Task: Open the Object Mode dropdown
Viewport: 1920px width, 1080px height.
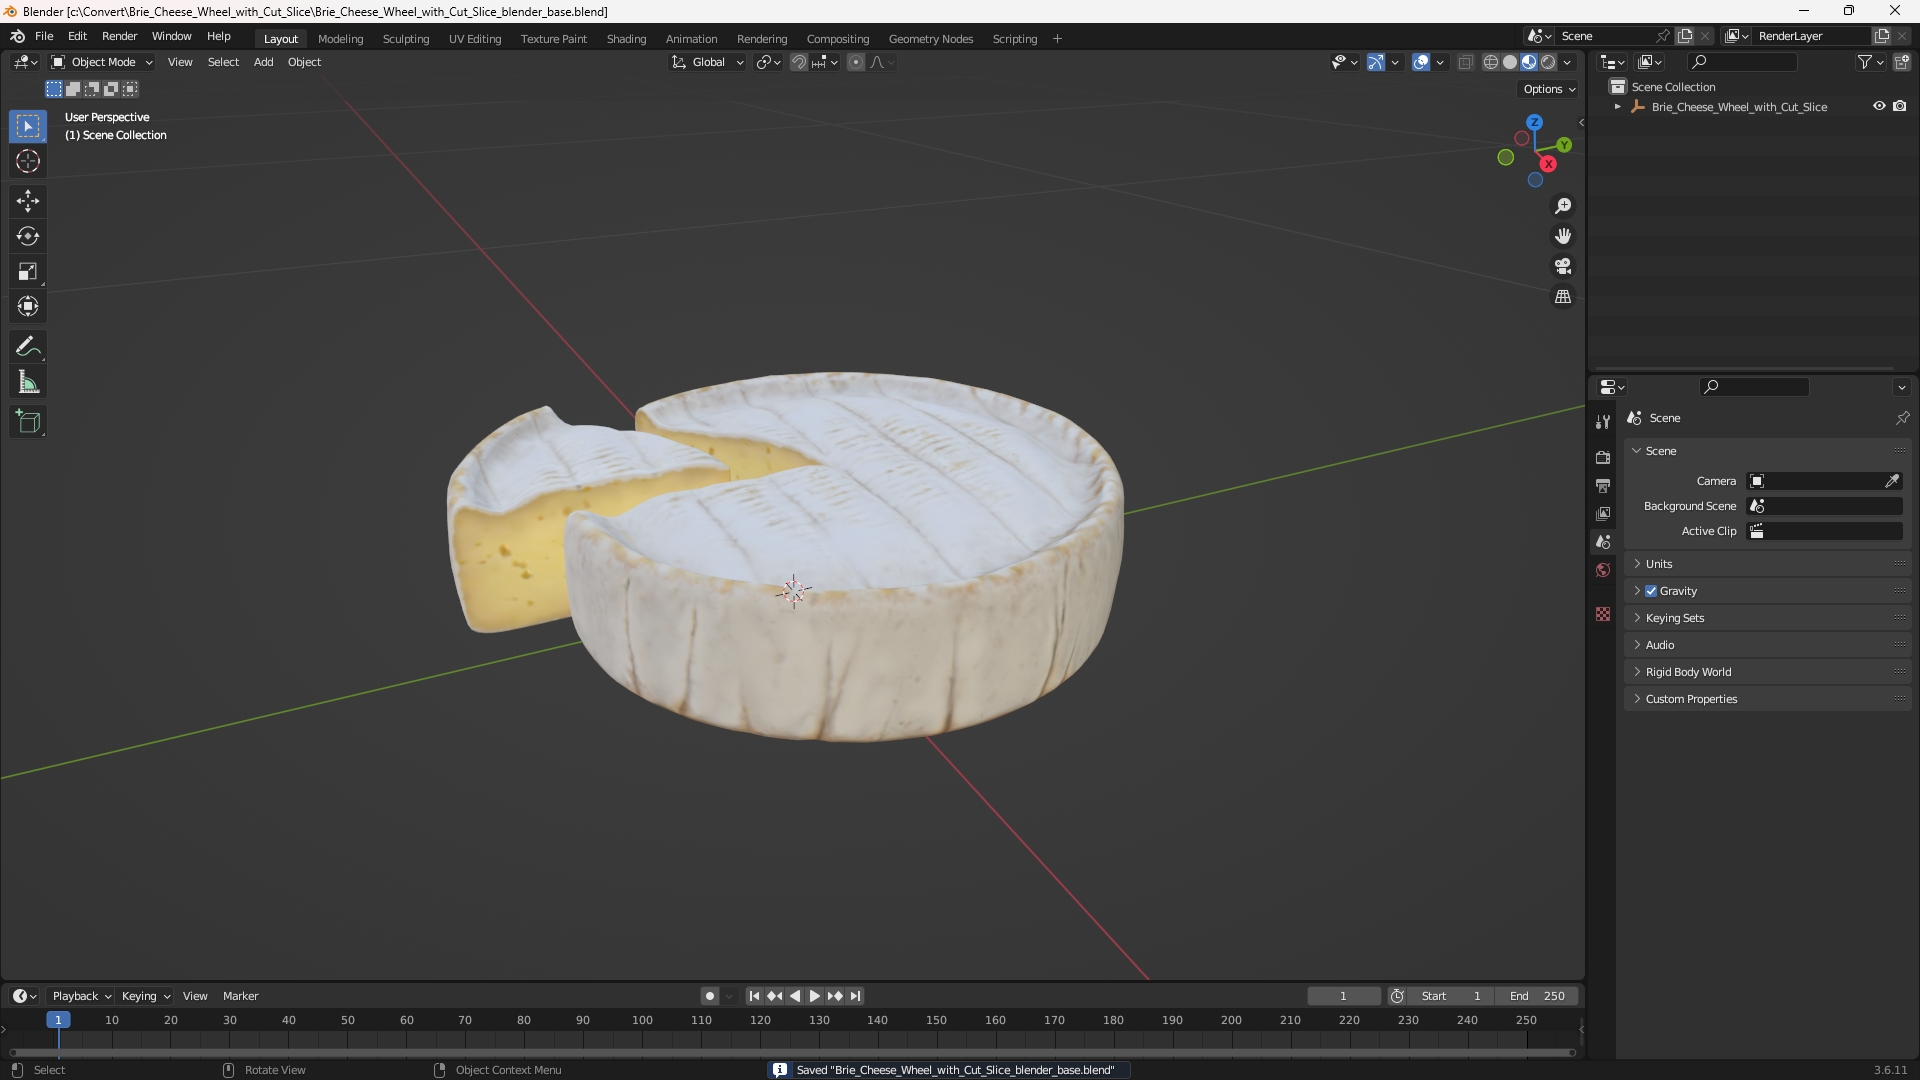Action: coord(102,62)
